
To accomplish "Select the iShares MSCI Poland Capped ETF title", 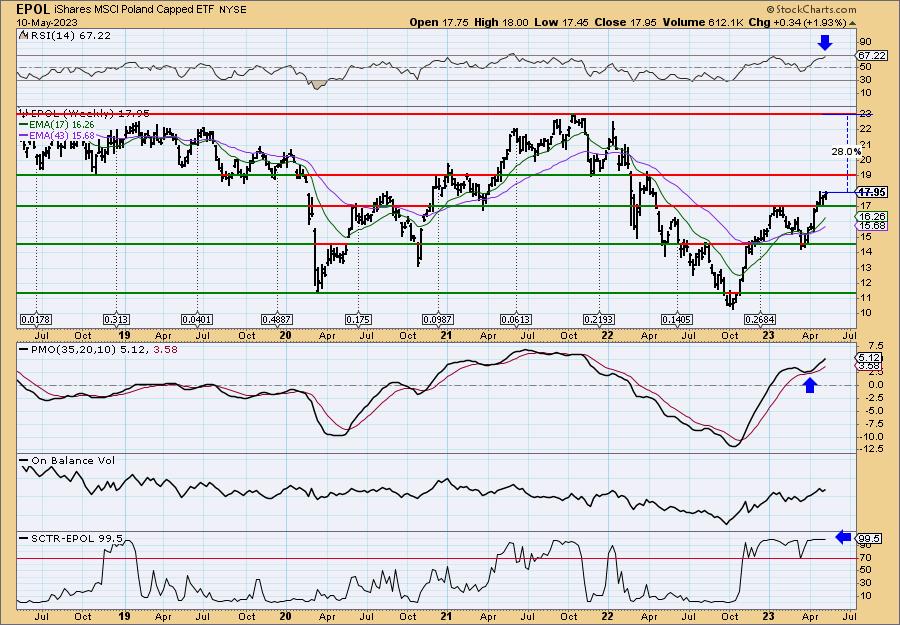I will [x=133, y=10].
